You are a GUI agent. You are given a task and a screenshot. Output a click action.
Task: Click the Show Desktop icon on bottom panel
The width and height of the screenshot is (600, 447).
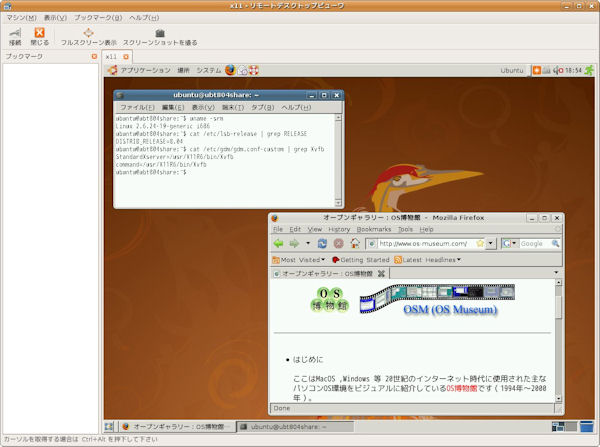(109, 426)
